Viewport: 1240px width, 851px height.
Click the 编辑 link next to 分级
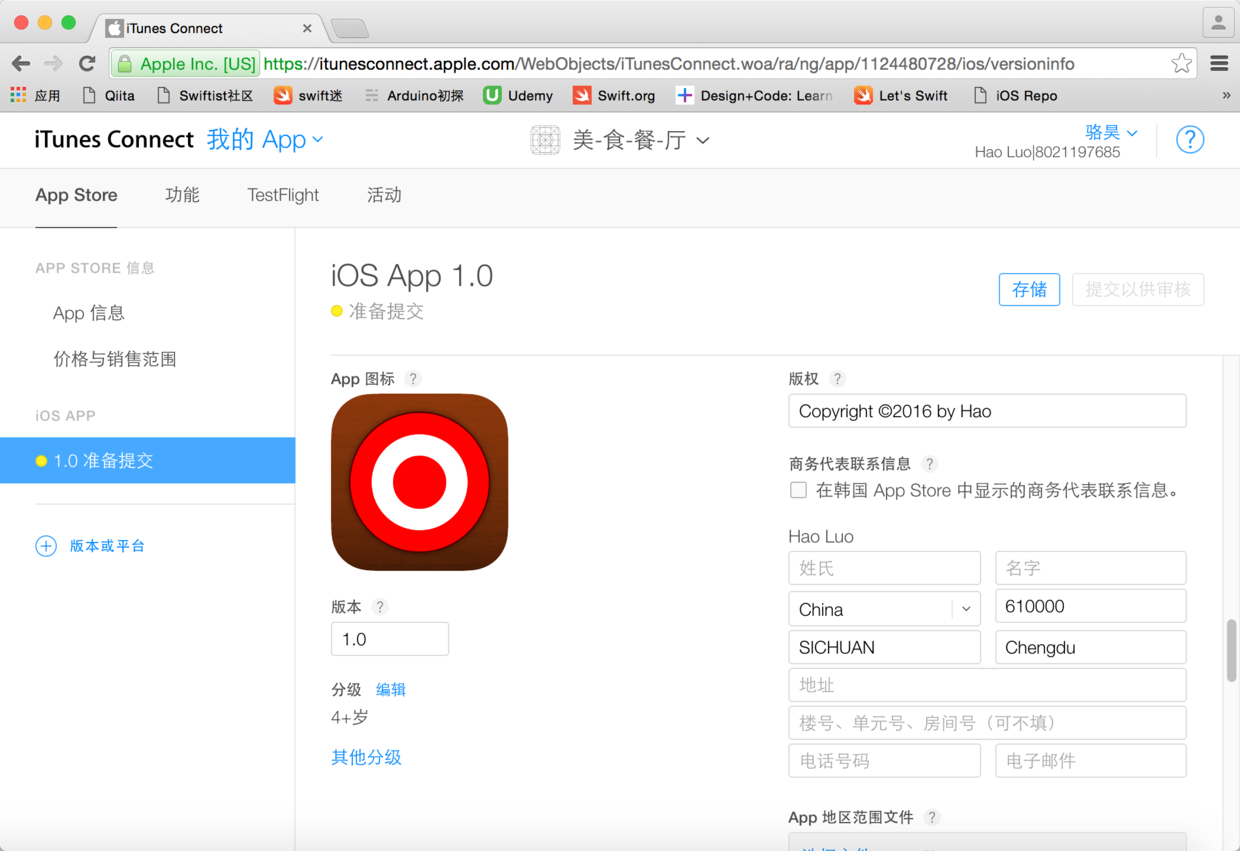391,690
